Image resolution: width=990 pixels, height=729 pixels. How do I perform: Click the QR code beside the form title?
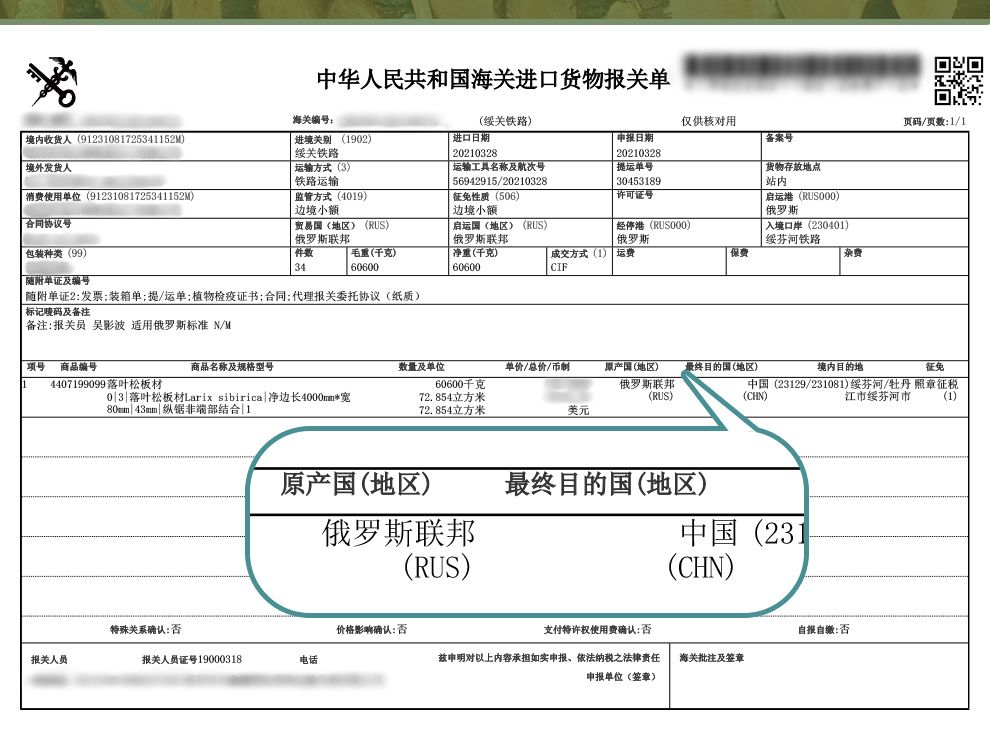click(x=958, y=81)
